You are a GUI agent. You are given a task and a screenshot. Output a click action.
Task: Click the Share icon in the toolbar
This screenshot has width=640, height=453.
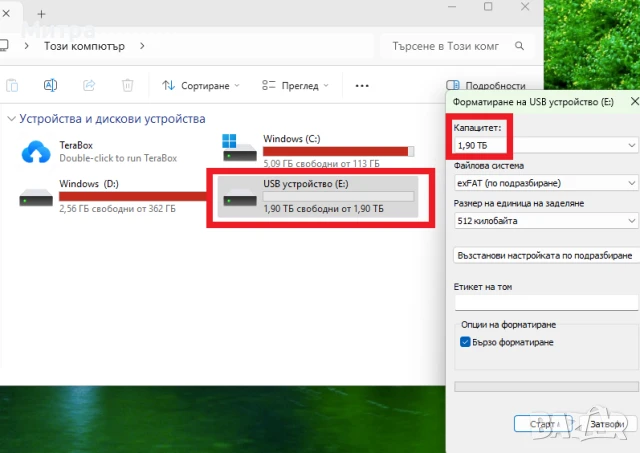[x=89, y=86]
